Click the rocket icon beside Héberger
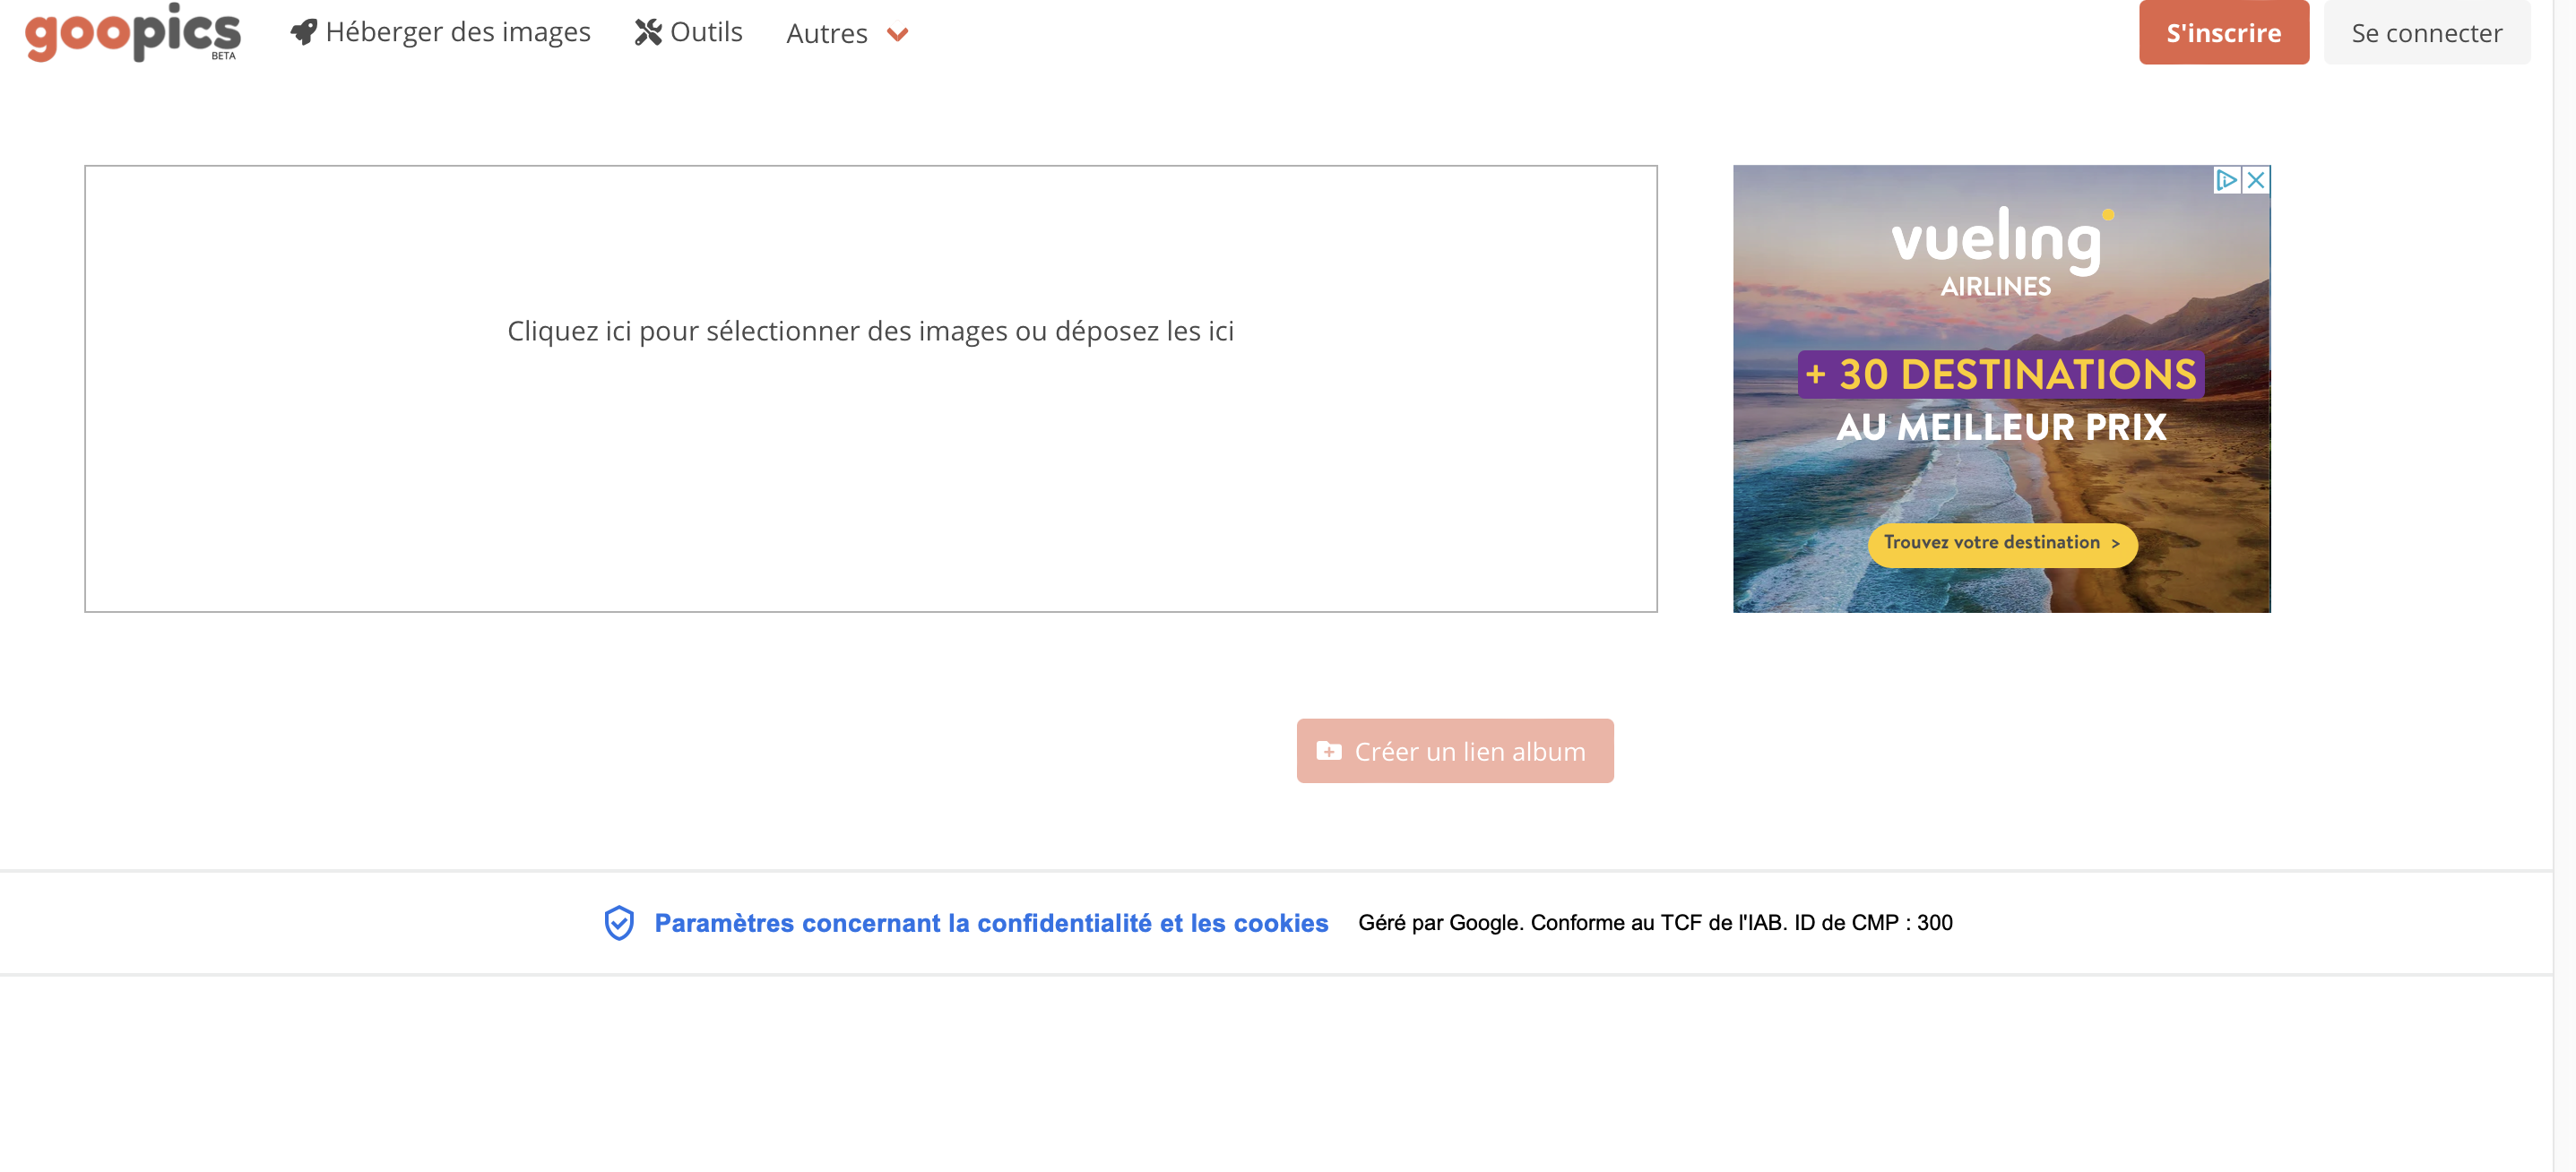 303,32
